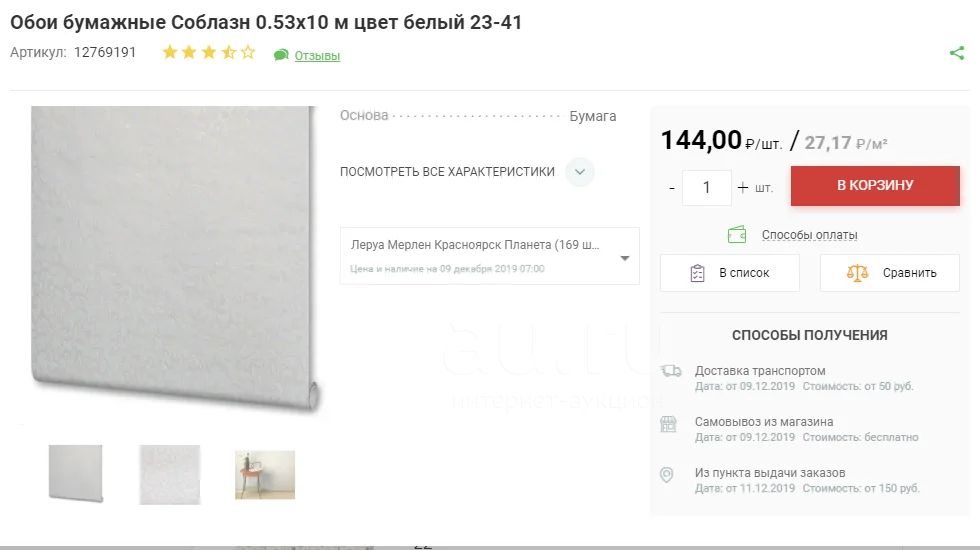Open the Отзывы reviews link
Viewport: 980px width, 550px height.
317,56
